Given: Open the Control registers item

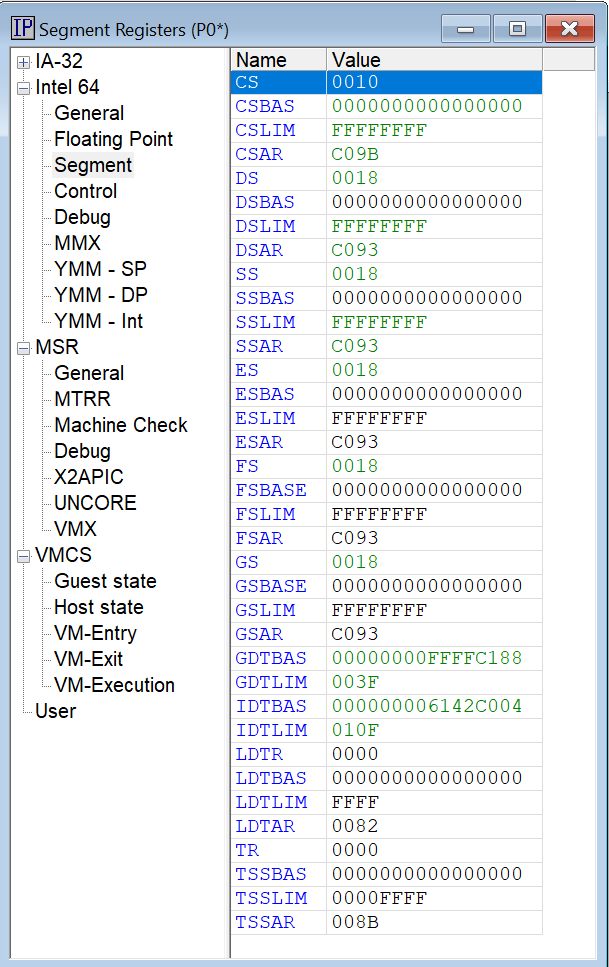Looking at the screenshot, I should (x=86, y=191).
